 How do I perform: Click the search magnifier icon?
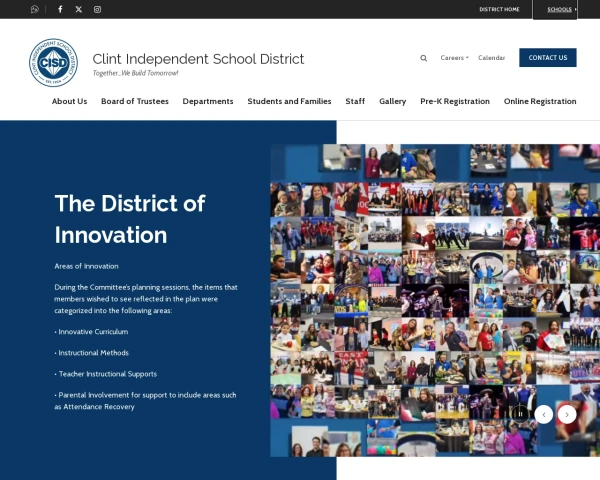point(423,58)
